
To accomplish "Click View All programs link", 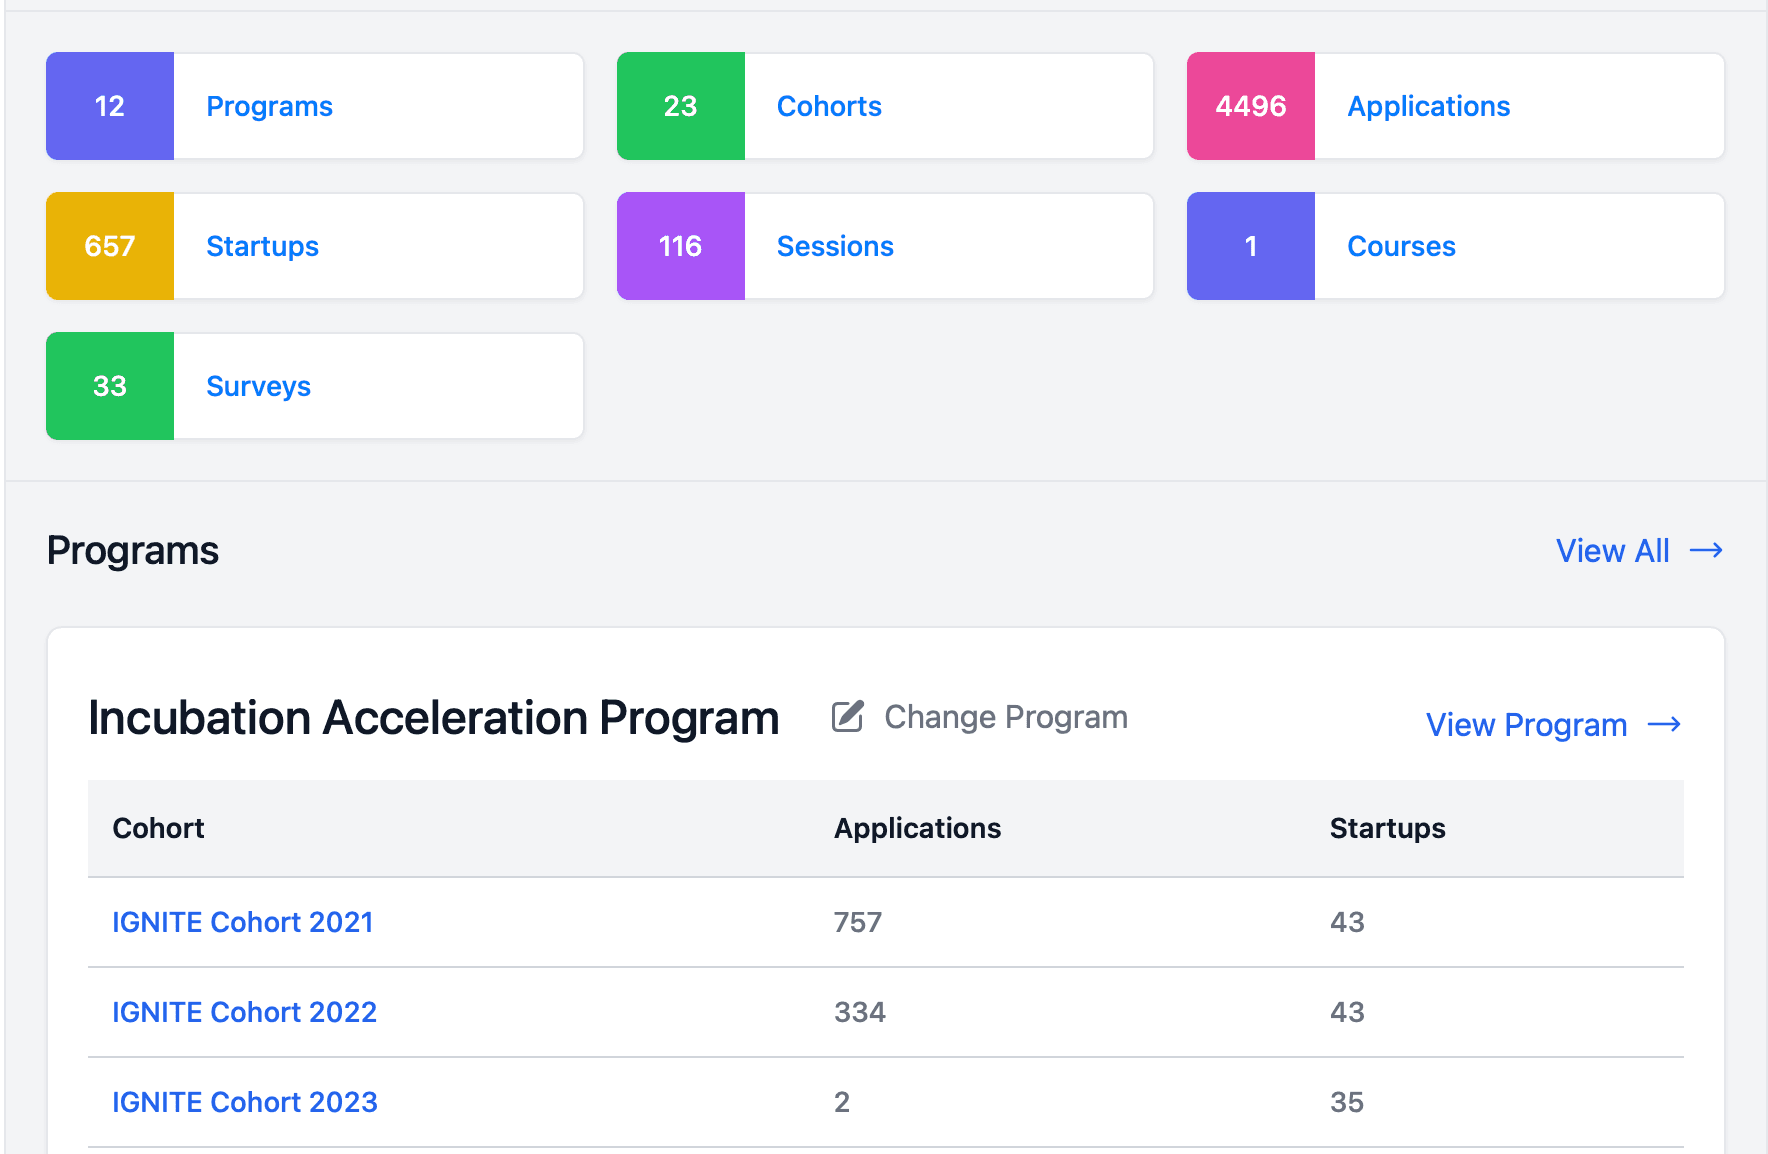I will click(x=1612, y=551).
